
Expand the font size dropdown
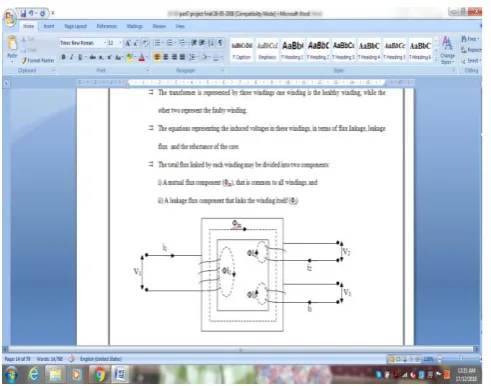click(120, 43)
